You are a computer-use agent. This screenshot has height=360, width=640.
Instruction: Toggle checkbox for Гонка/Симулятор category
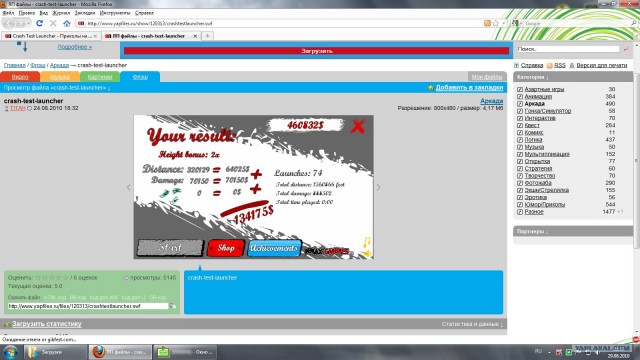520,111
